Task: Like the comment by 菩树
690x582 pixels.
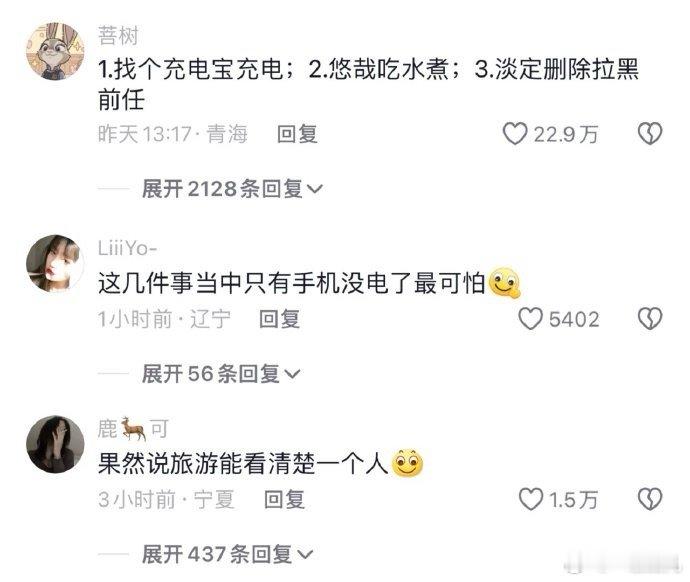Action: [515, 133]
